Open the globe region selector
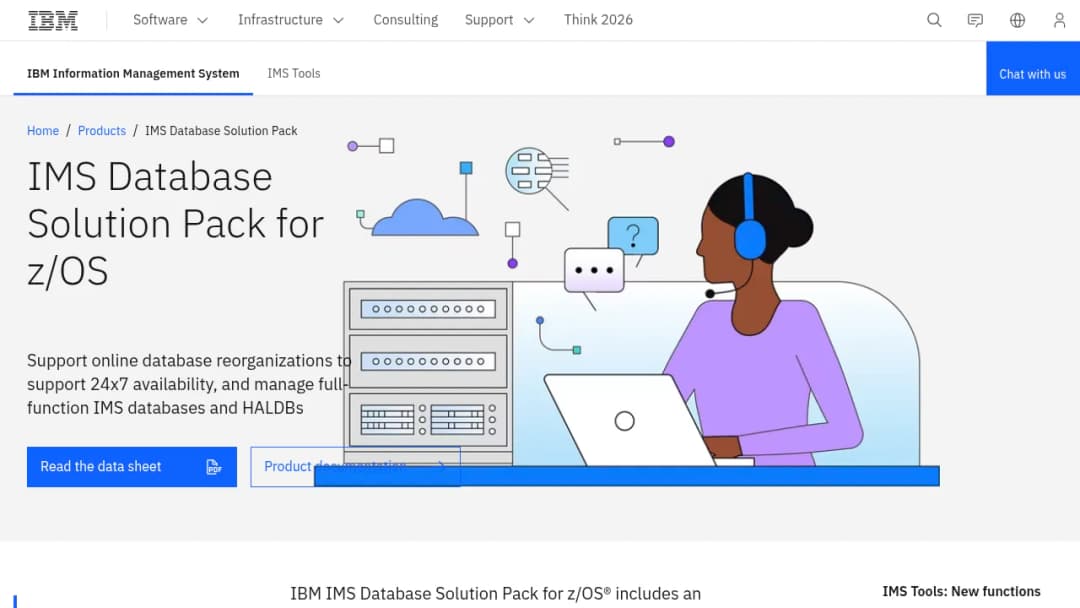The width and height of the screenshot is (1080, 608). click(x=1017, y=20)
